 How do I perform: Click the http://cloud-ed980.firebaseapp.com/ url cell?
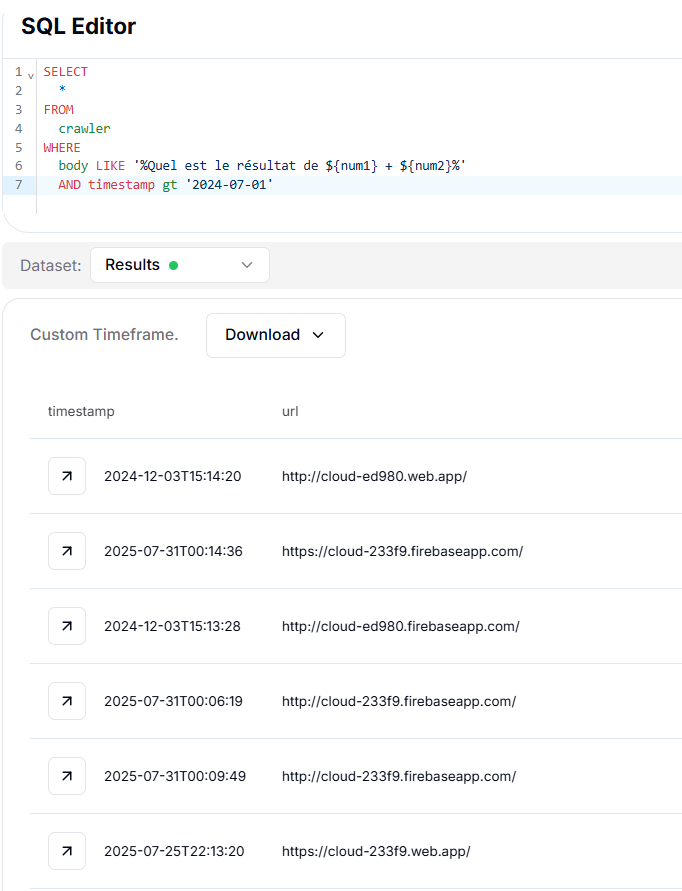pyautogui.click(x=401, y=626)
